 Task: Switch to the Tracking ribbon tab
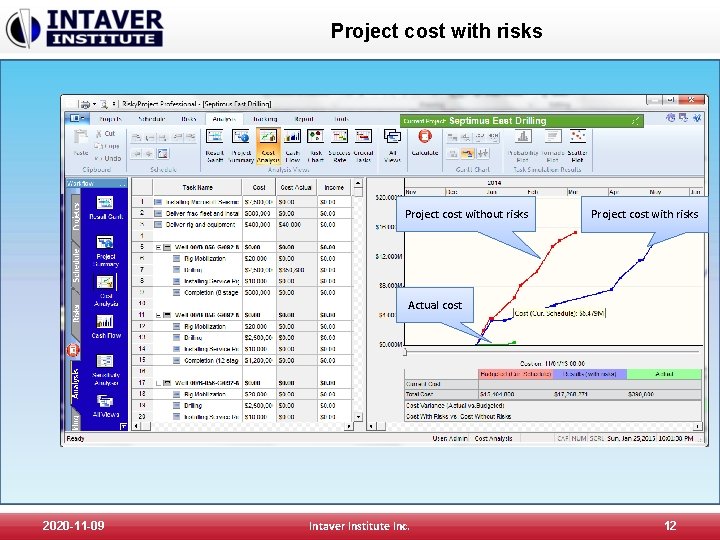click(x=265, y=119)
